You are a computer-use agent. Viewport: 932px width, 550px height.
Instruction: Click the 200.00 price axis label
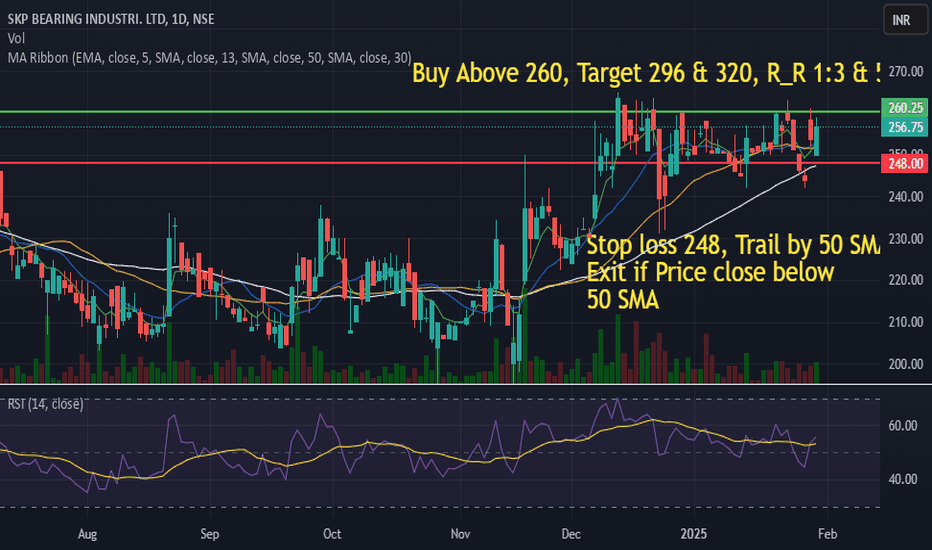tap(905, 364)
